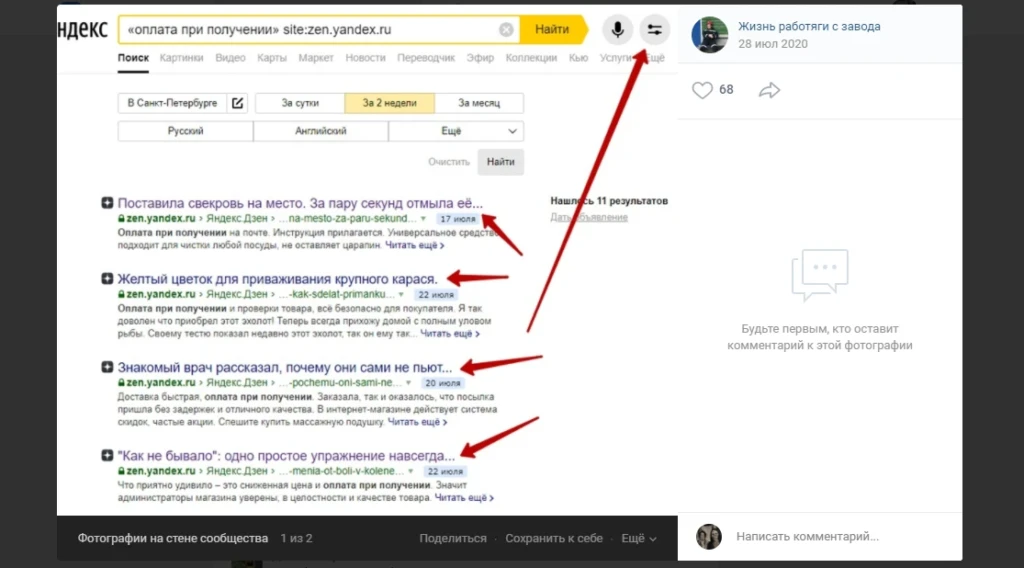Image resolution: width=1024 pixels, height=568 pixels.
Task: Select the 'За сутки' time filter
Action: (300, 103)
